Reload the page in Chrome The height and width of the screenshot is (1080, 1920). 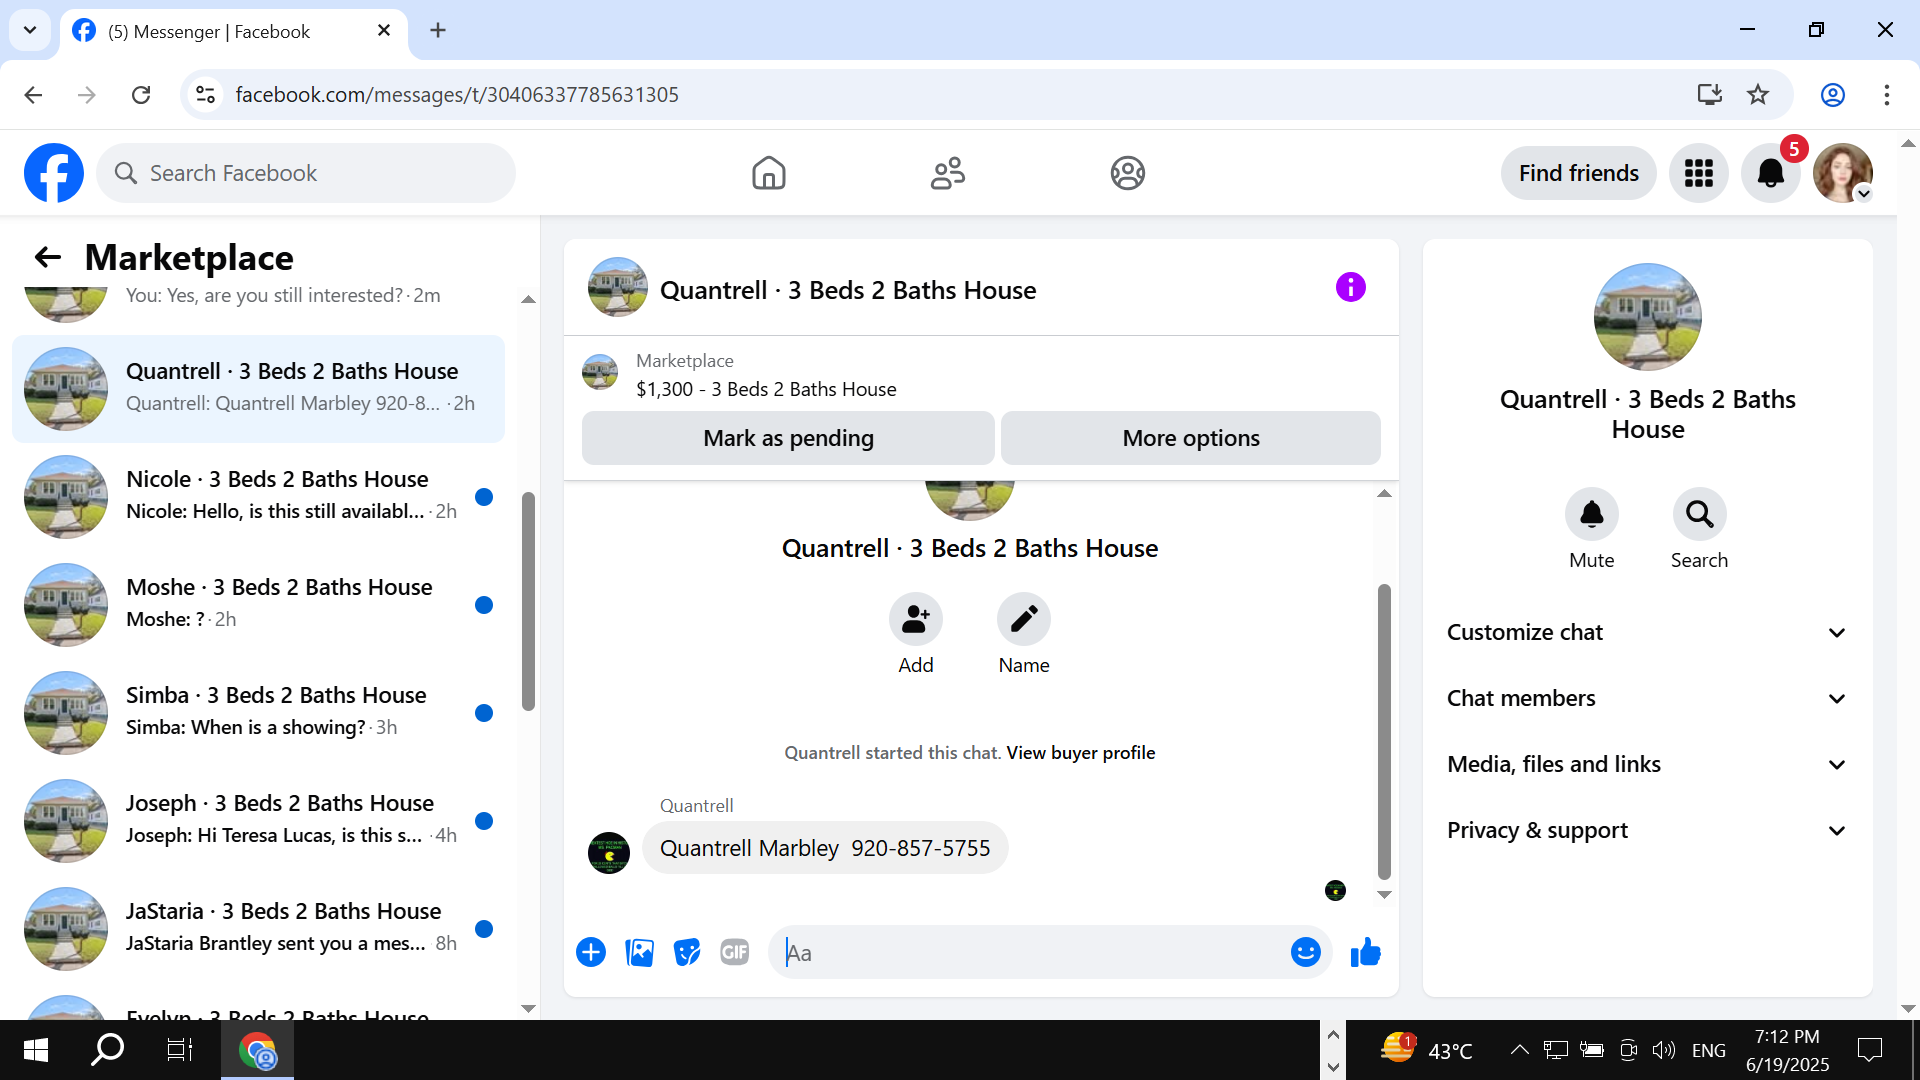(x=141, y=94)
